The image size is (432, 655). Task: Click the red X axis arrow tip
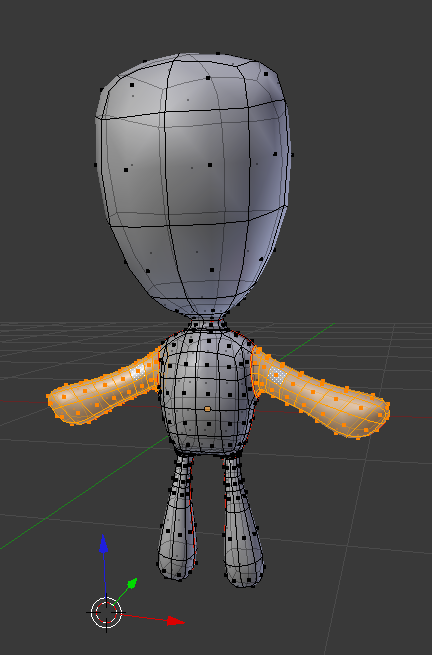(175, 621)
